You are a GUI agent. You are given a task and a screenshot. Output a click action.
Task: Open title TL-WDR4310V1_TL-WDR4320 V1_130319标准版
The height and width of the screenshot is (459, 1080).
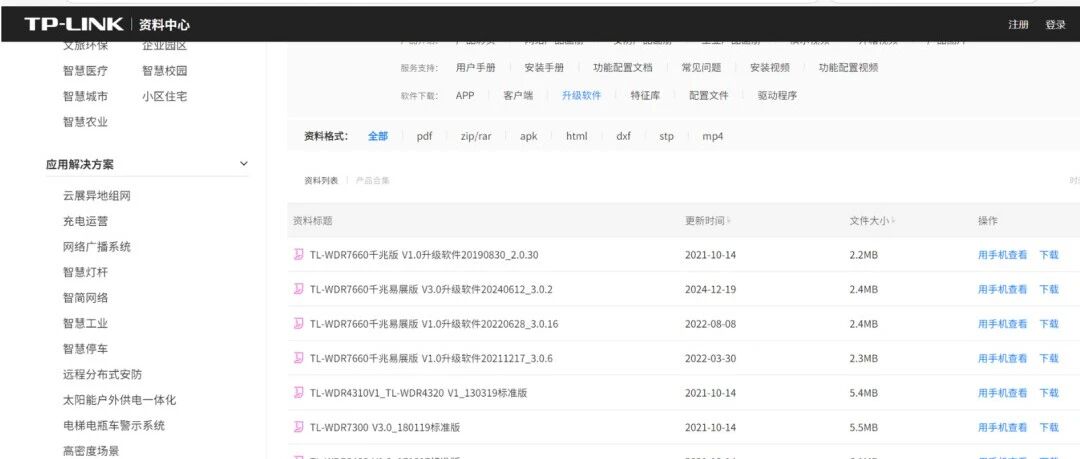click(x=418, y=392)
